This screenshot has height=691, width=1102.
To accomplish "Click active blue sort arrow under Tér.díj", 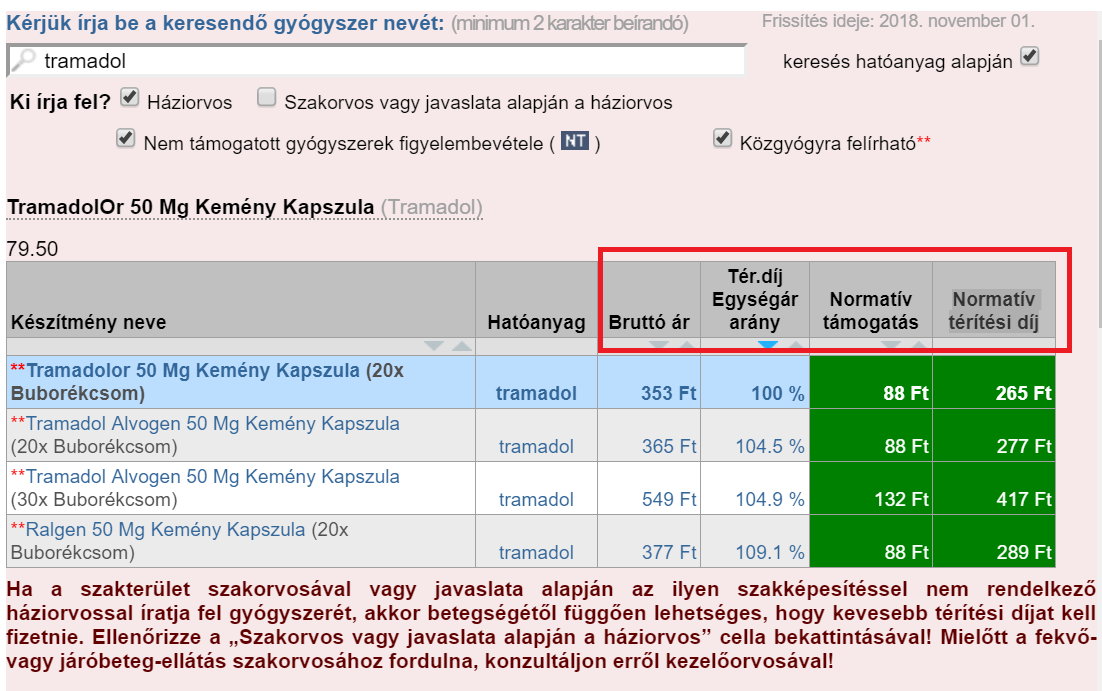I will pyautogui.click(x=767, y=345).
